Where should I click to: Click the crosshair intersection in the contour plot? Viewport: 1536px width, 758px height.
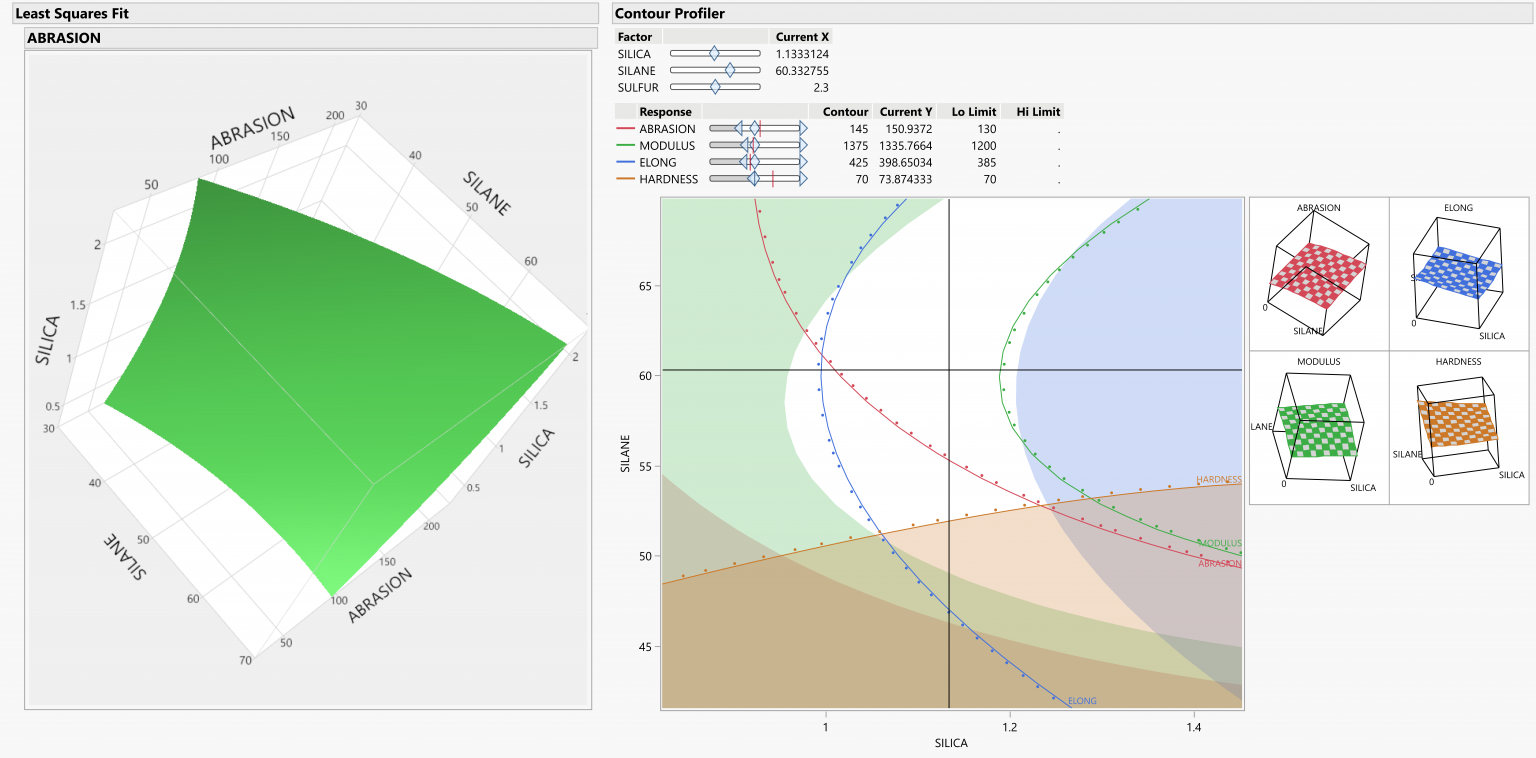point(949,368)
